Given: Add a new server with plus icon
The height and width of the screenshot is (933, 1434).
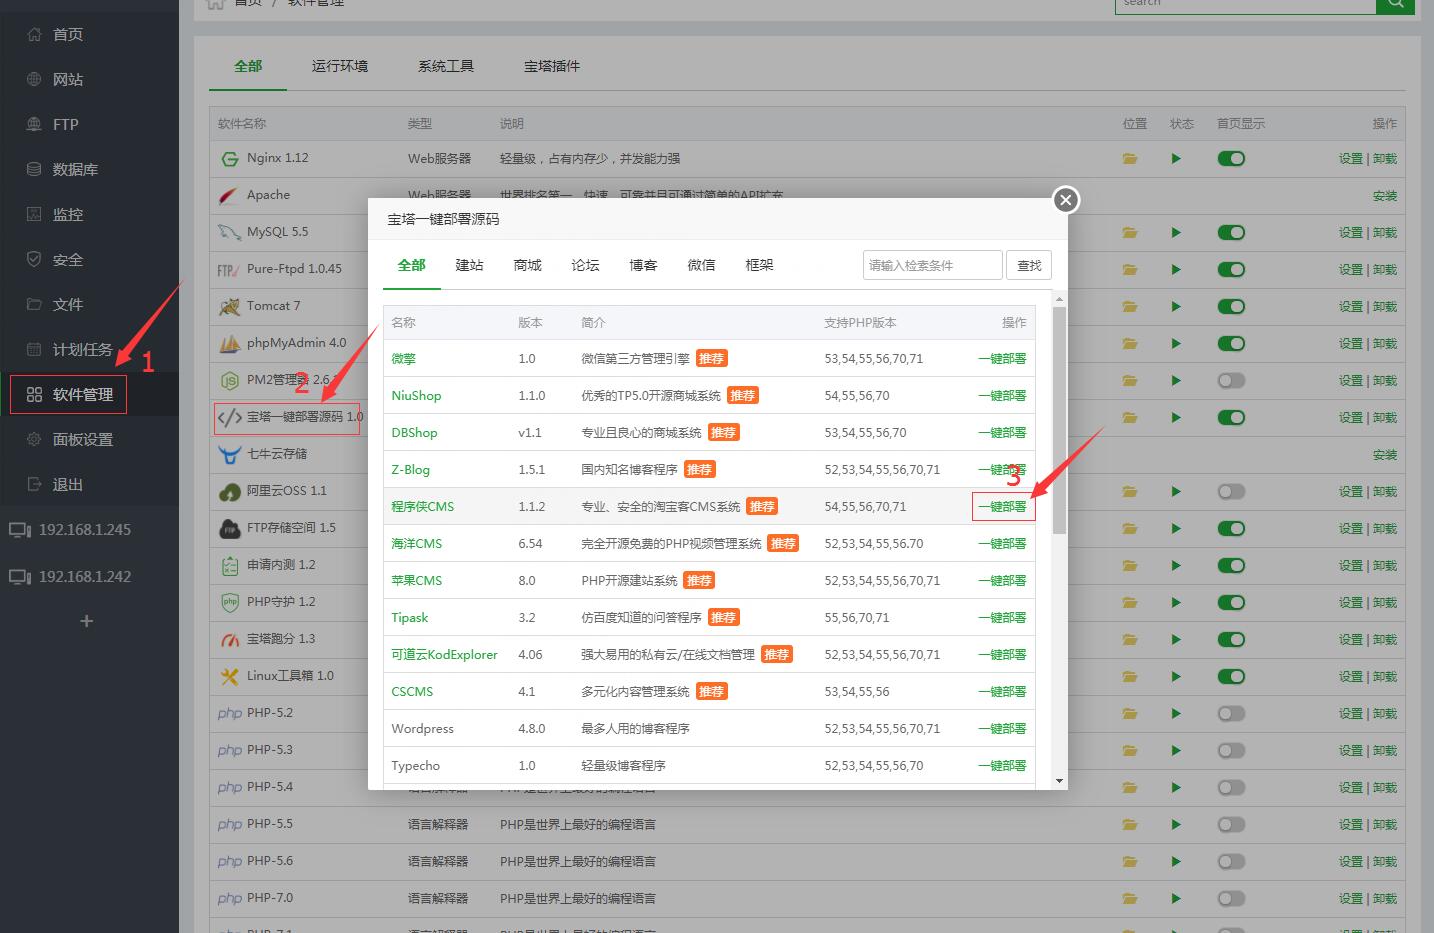Looking at the screenshot, I should (x=87, y=621).
